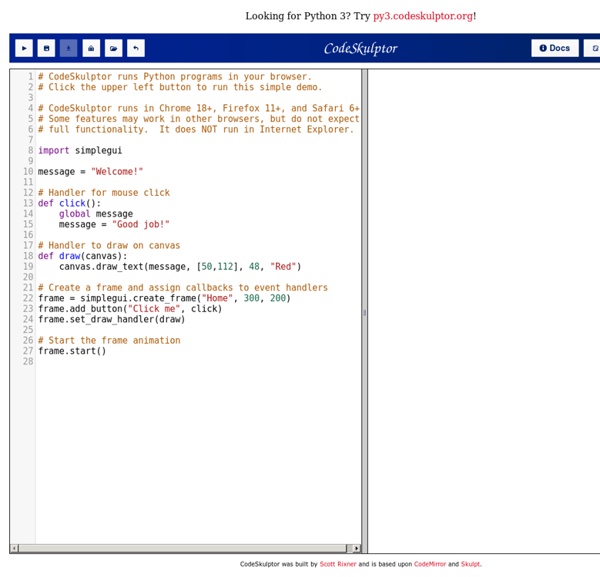Click the left arrow of the horizontal scrollbar
The width and height of the screenshot is (600, 577).
[x=14, y=548]
